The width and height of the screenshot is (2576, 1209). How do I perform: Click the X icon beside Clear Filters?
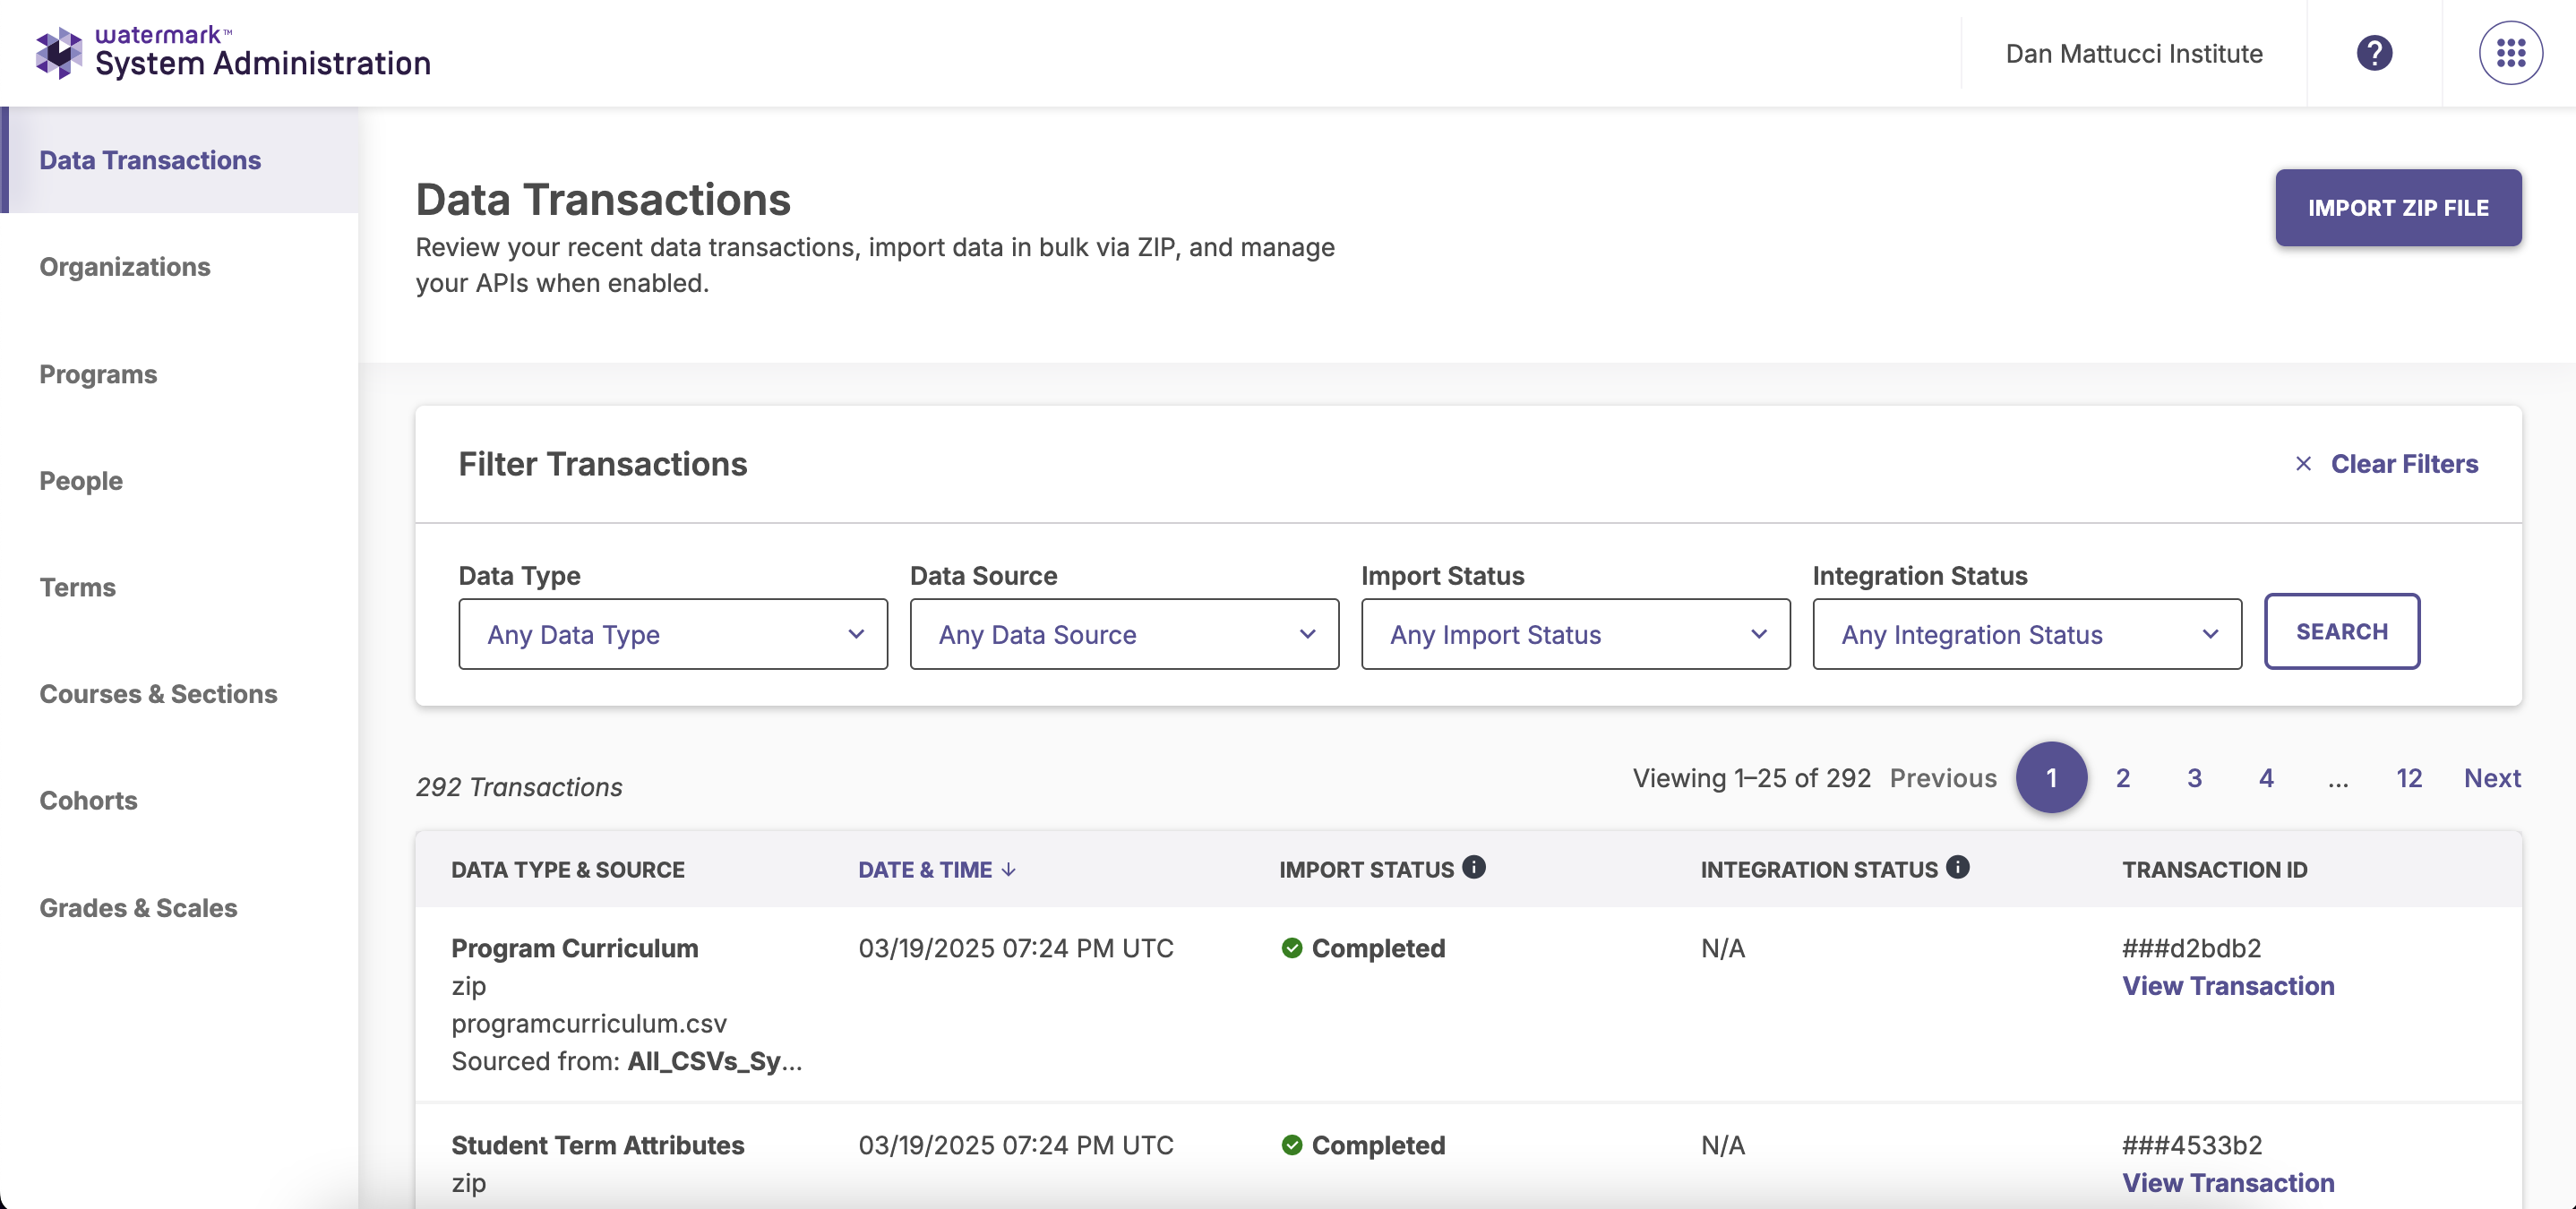(2303, 464)
